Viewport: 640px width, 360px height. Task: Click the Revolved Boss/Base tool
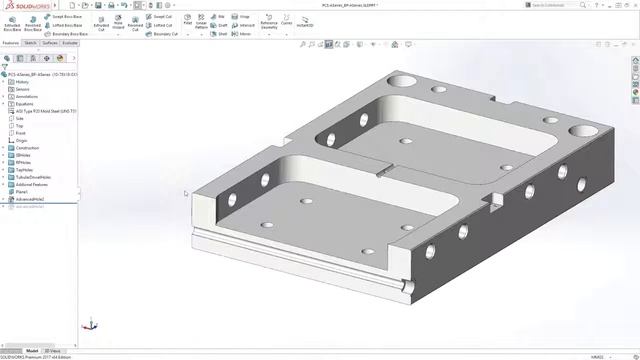click(33, 24)
